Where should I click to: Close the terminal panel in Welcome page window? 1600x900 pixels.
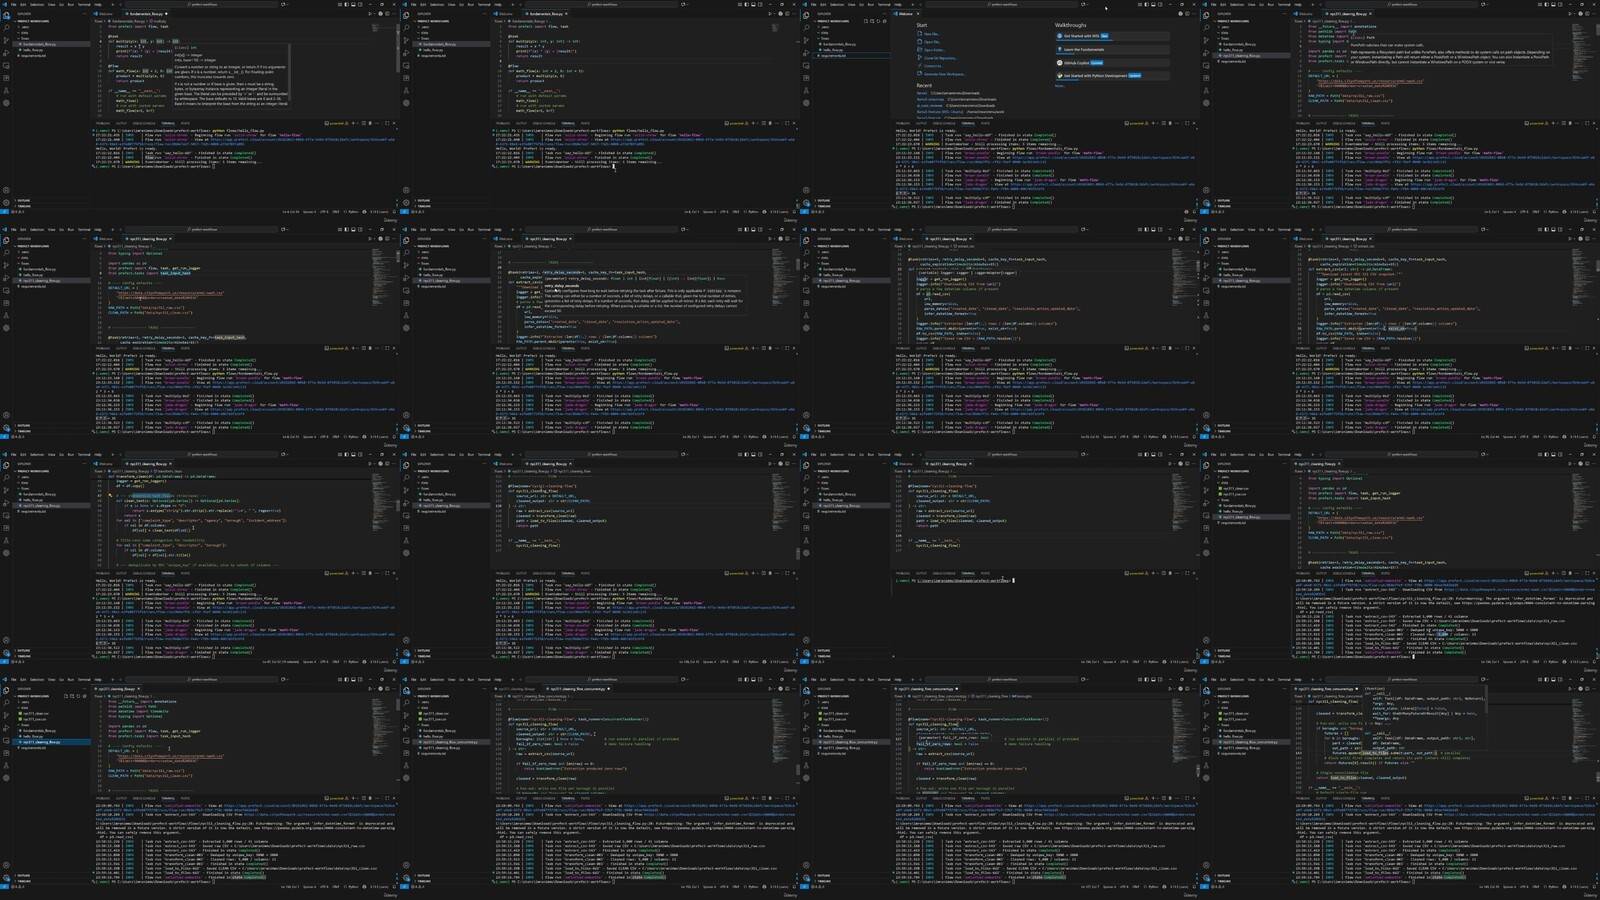tap(1194, 124)
